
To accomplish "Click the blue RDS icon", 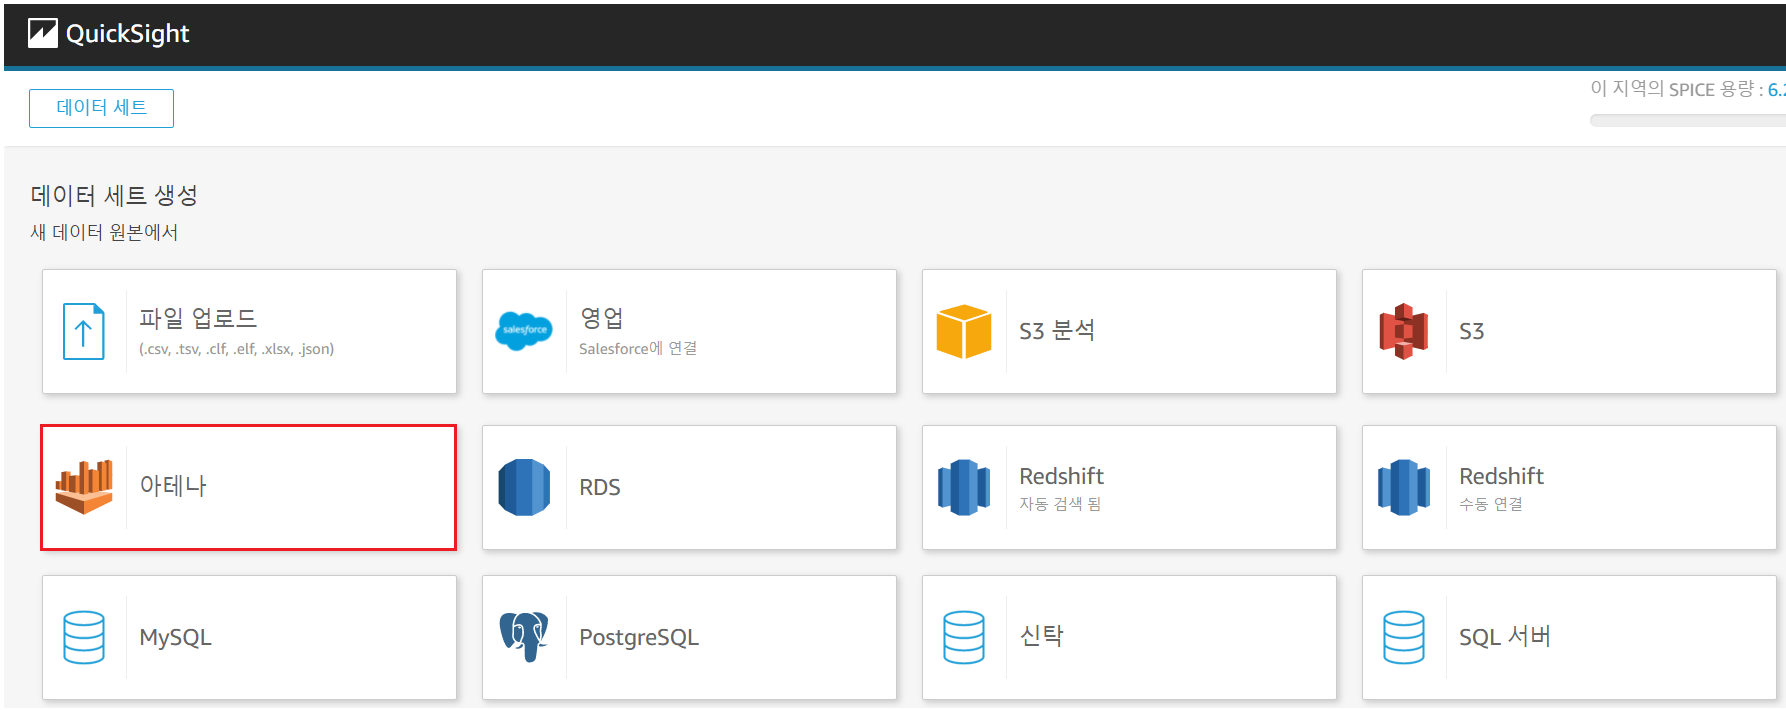I will coord(524,487).
